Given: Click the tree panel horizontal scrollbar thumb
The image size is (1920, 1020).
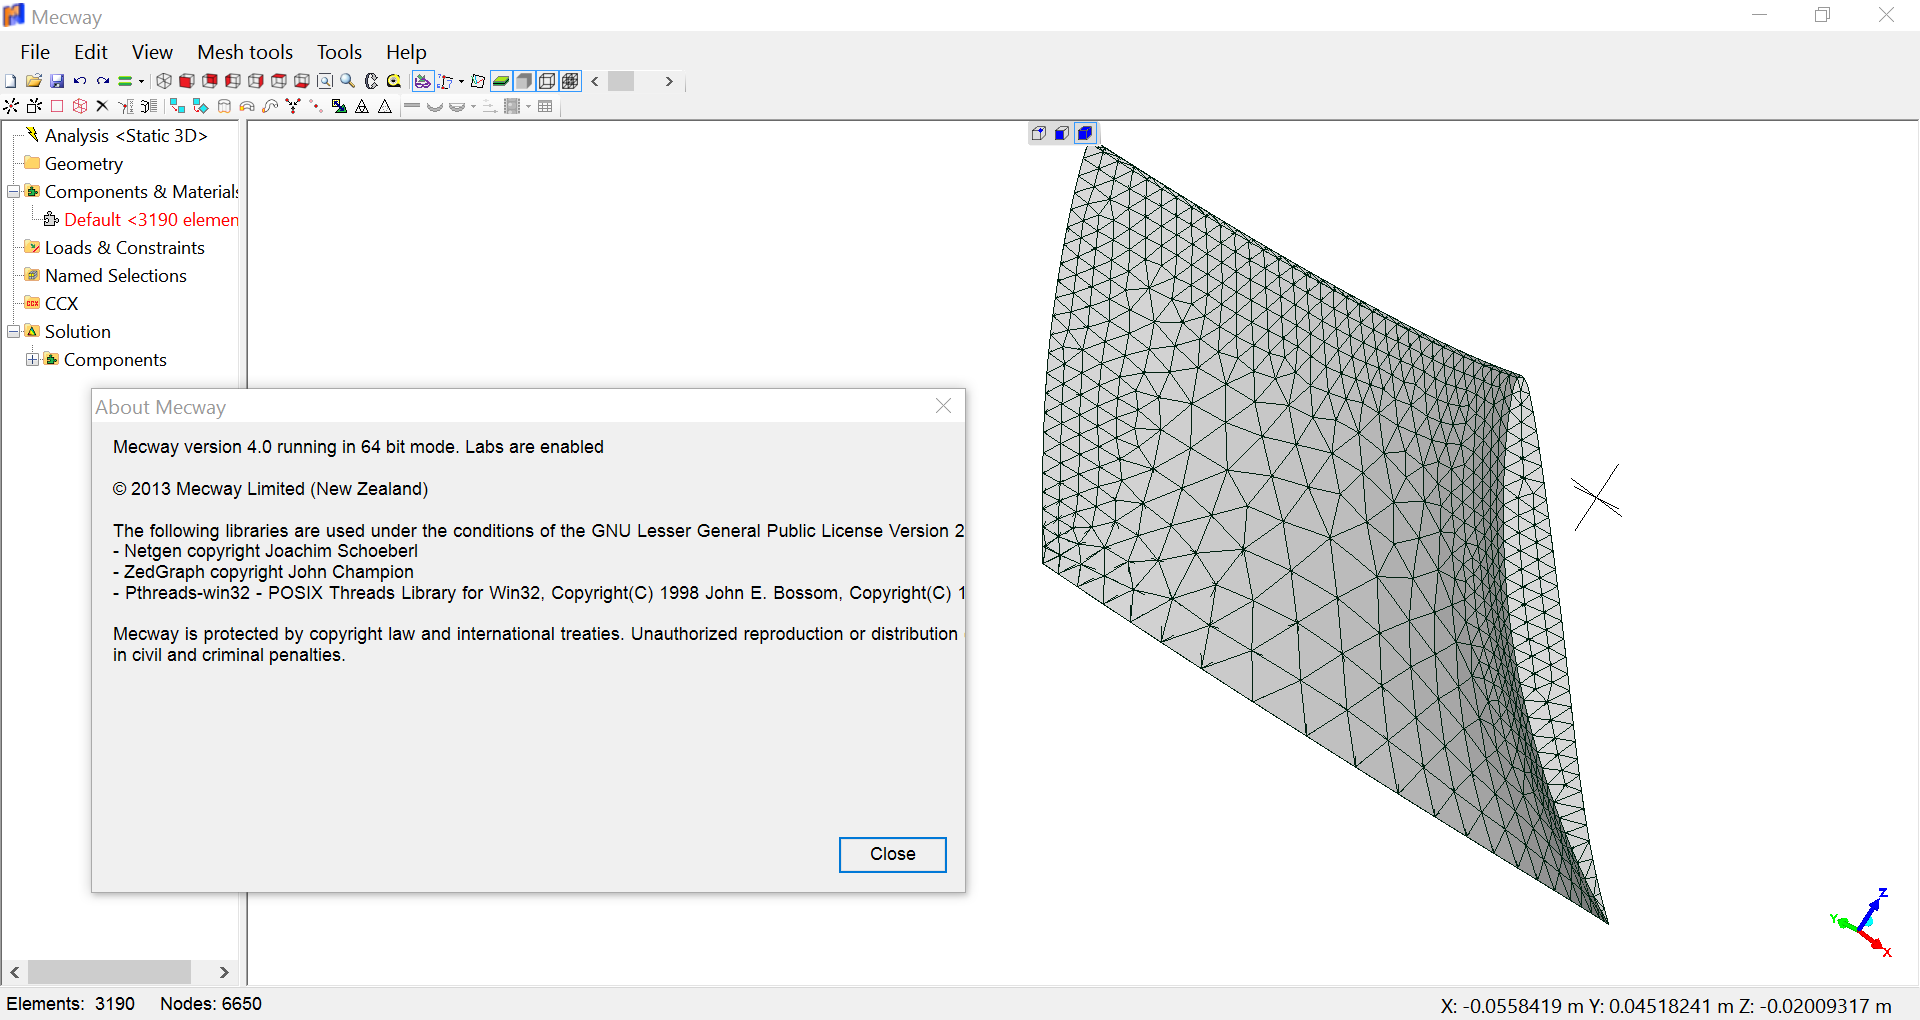Looking at the screenshot, I should point(110,972).
